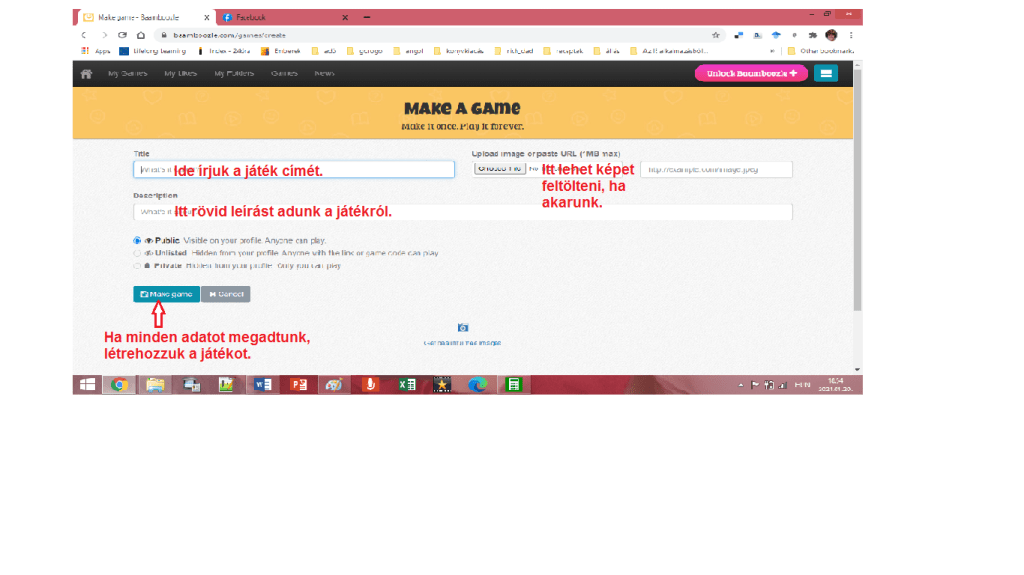The width and height of the screenshot is (1024, 575).
Task: Switch to the Facebook browser tab
Action: (x=280, y=17)
